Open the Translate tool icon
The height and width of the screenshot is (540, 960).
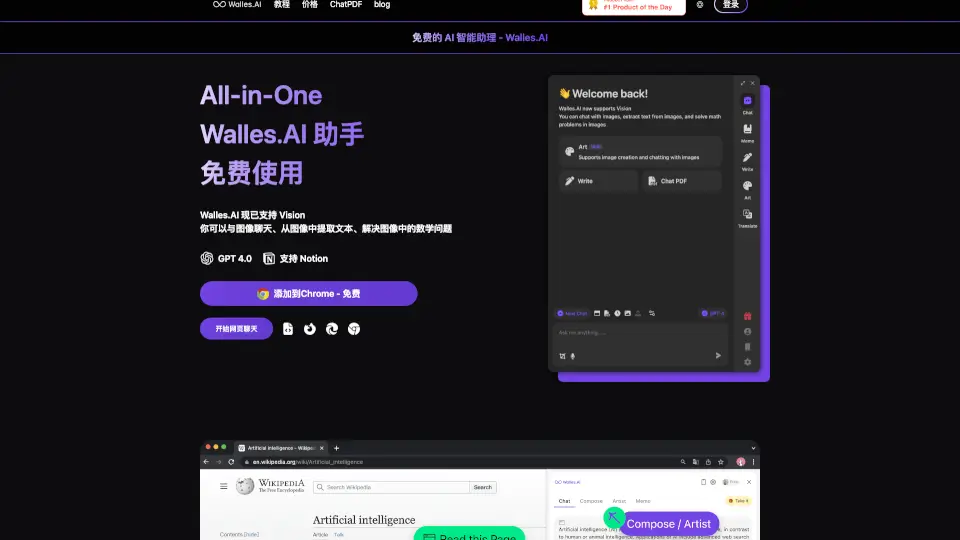tap(747, 215)
